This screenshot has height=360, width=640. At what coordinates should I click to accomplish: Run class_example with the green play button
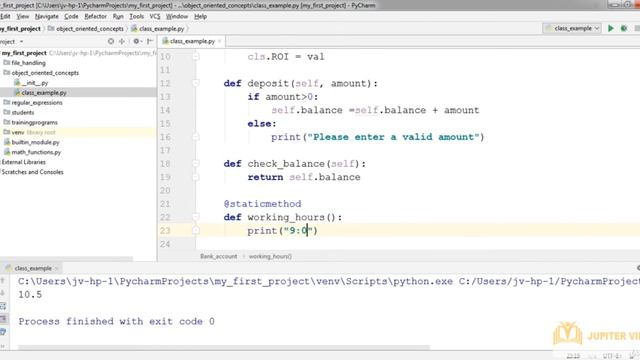click(x=611, y=28)
